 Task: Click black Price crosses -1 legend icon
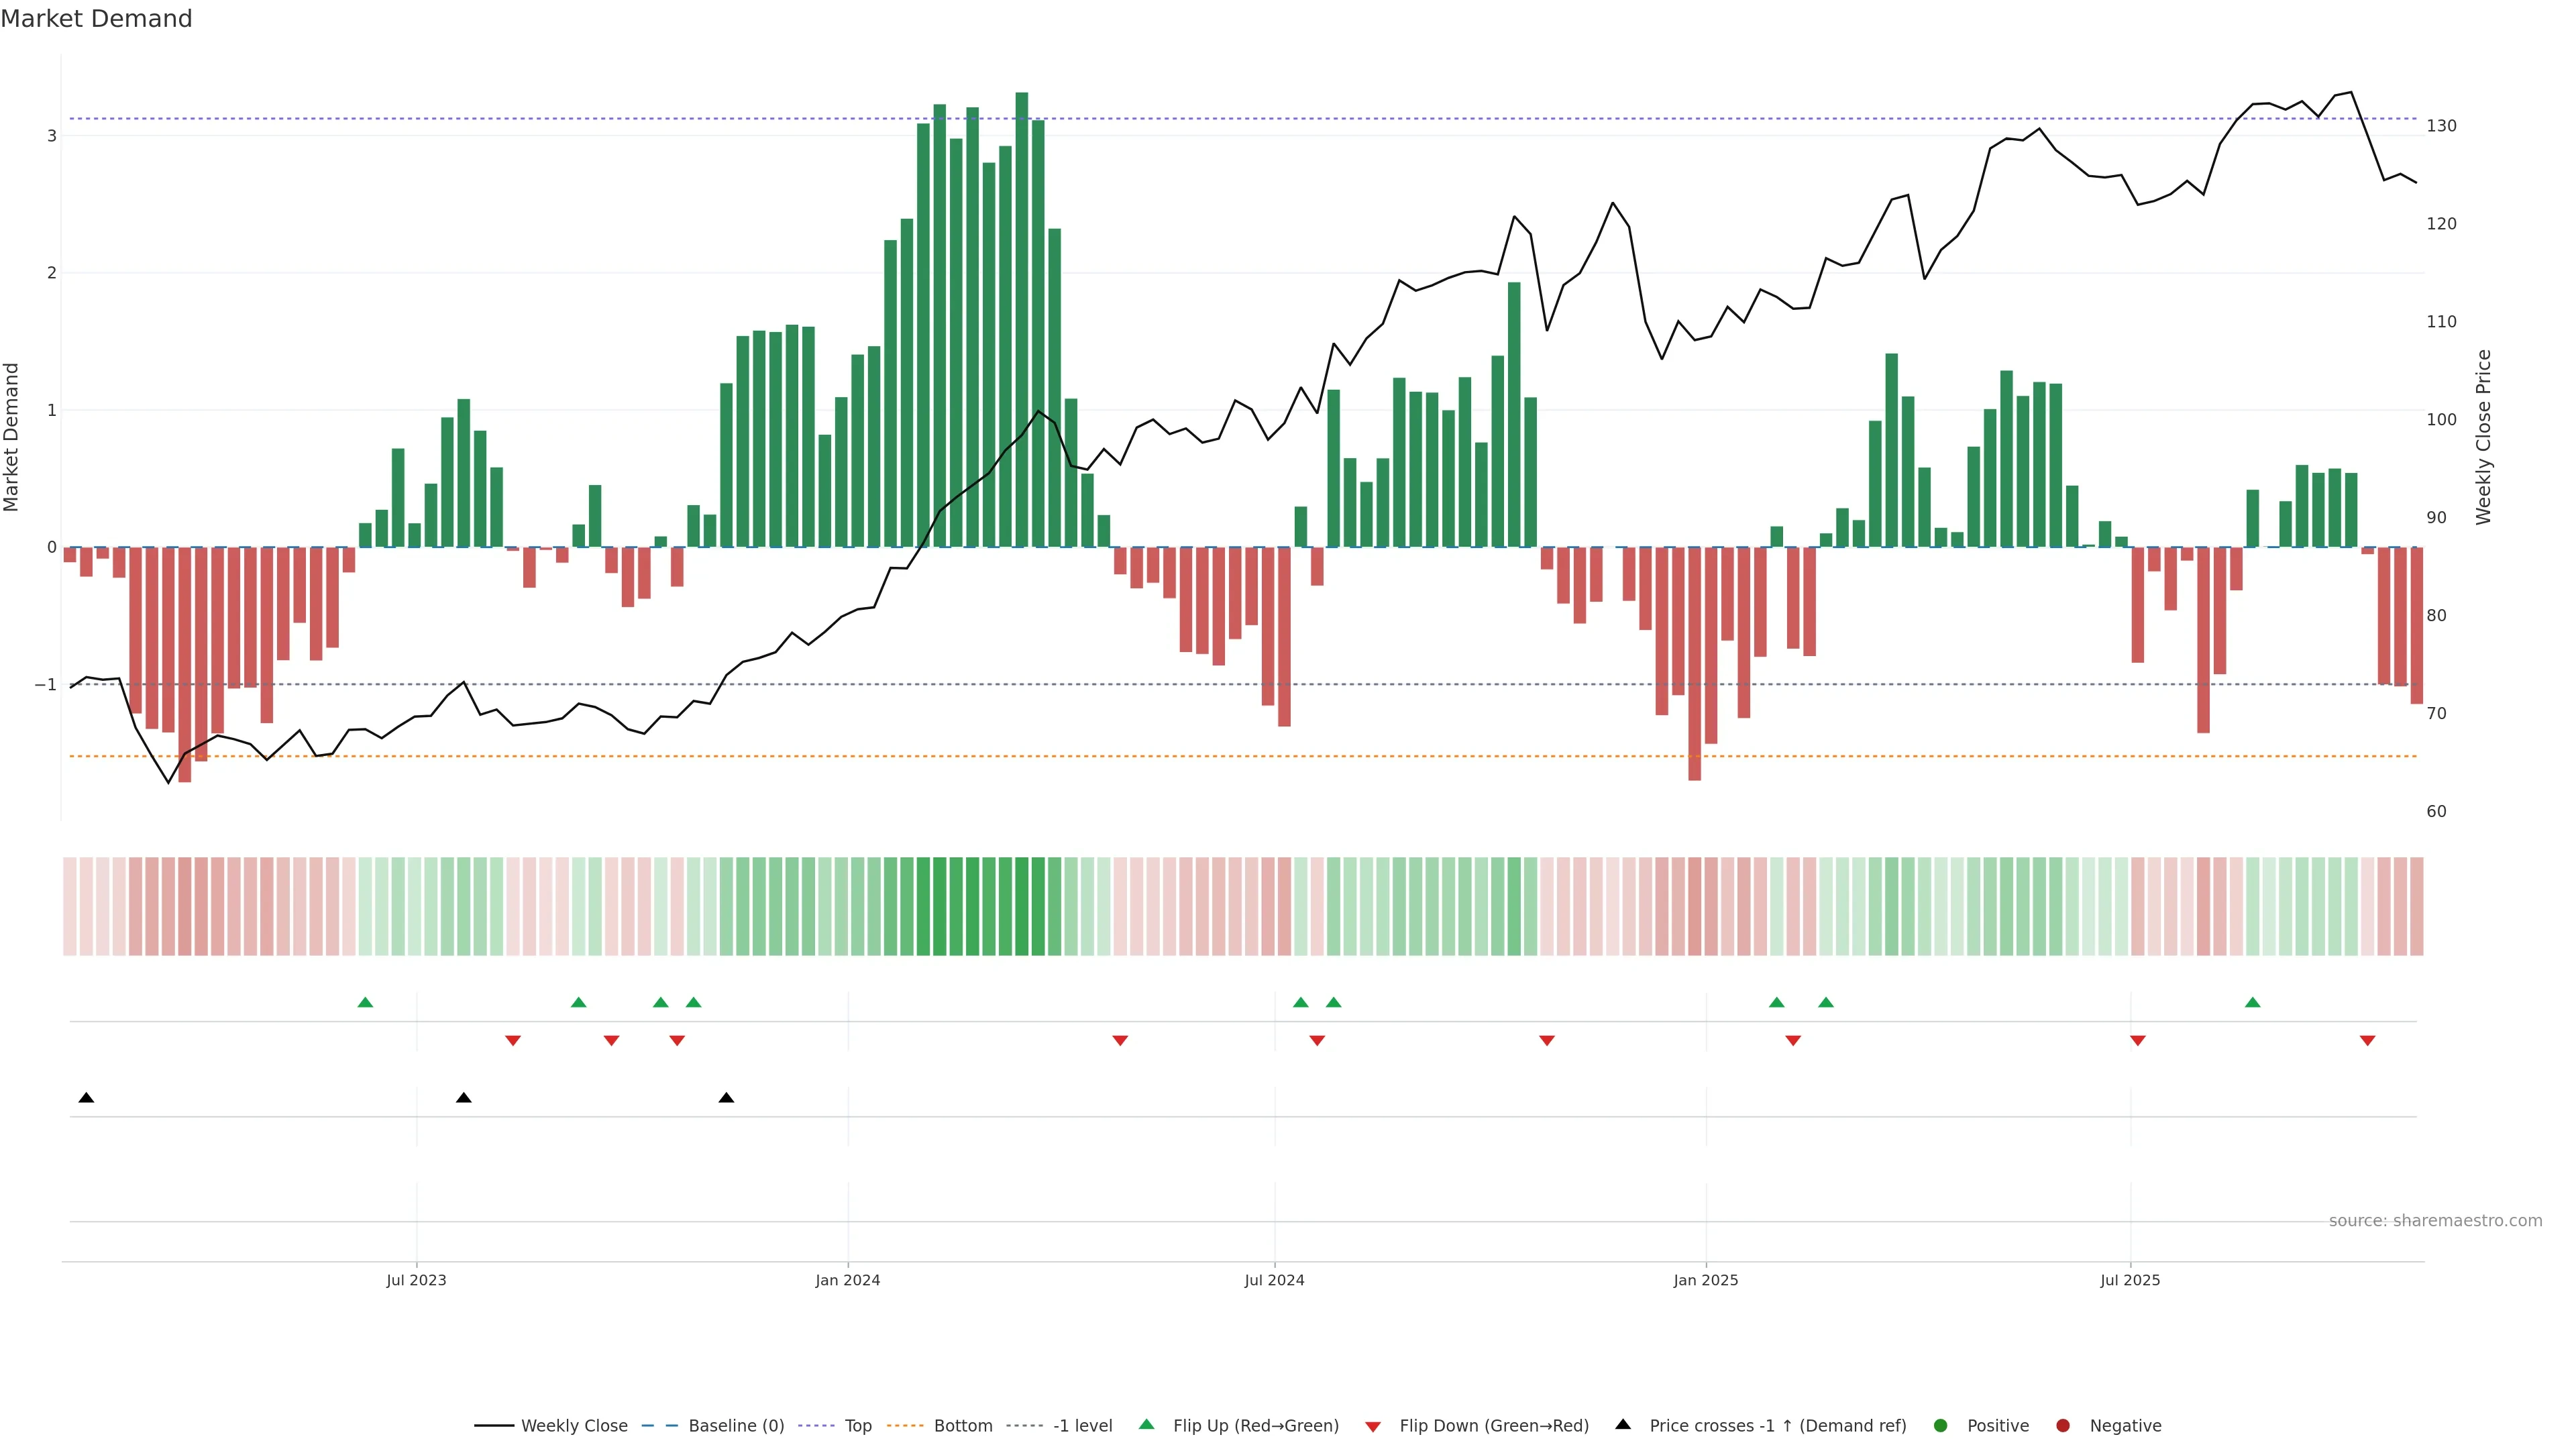(x=1623, y=1425)
